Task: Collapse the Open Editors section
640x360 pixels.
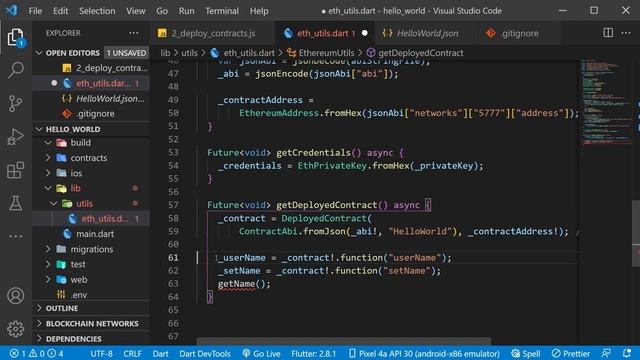Action: point(39,53)
